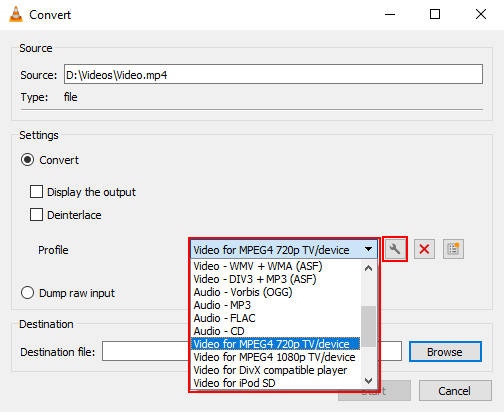Choose Audio - CD profile
Viewport: 504px width, 412px height.
[275, 331]
